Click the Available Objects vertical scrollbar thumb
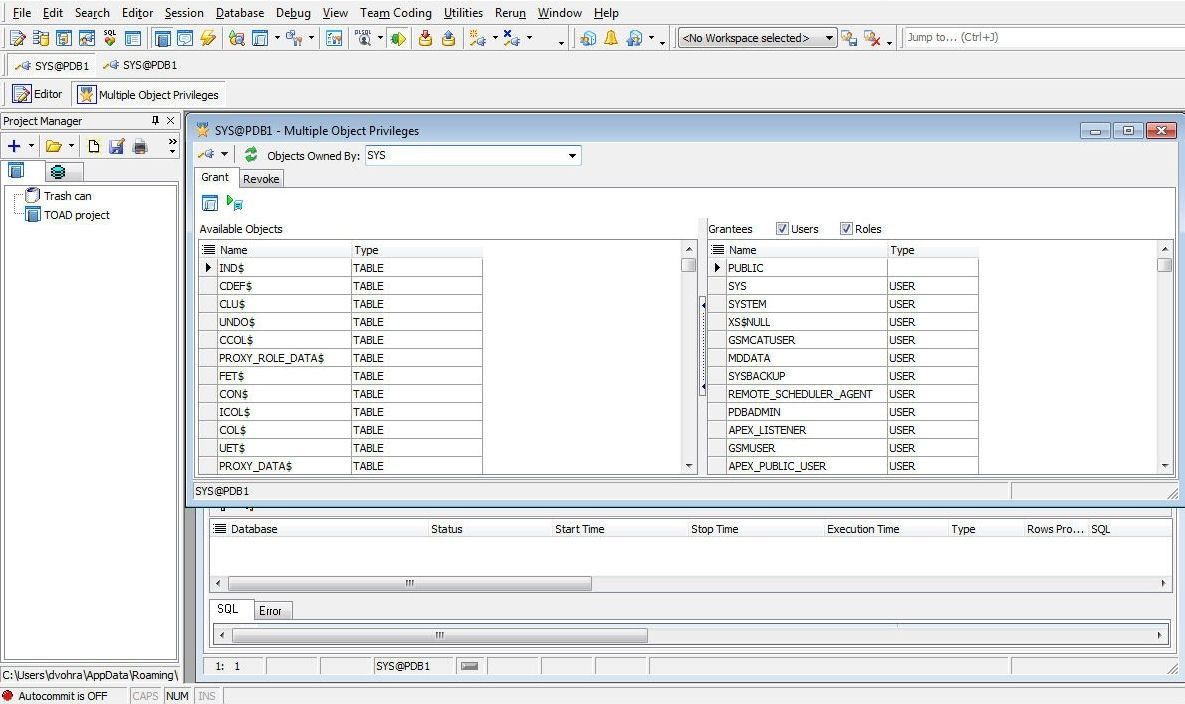 pyautogui.click(x=688, y=265)
